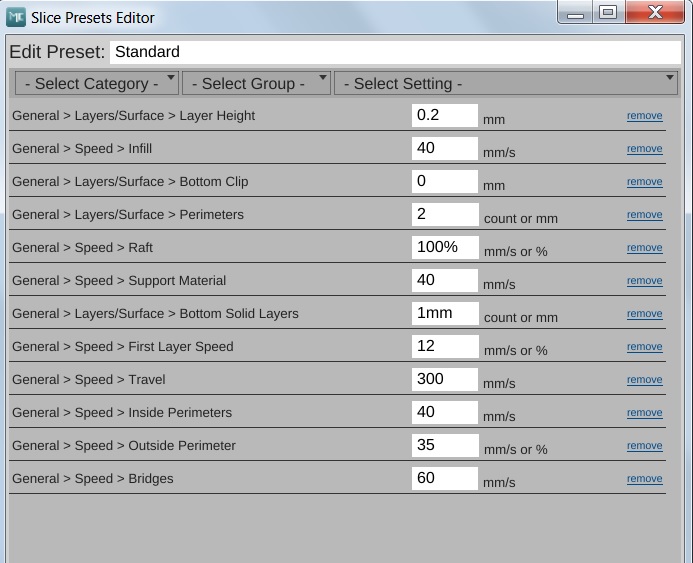Click the Travel speed input field
The height and width of the screenshot is (563, 693).
444,379
